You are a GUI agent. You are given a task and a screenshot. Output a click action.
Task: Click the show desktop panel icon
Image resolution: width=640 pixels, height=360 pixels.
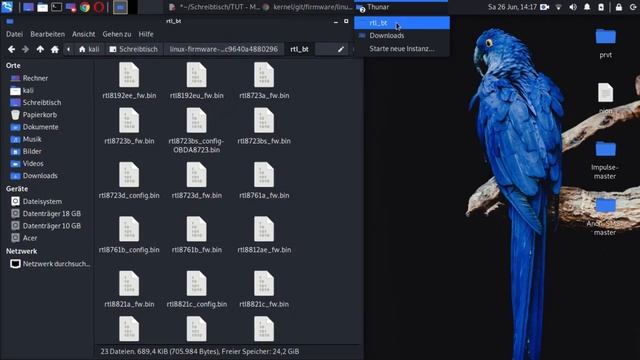click(28, 7)
